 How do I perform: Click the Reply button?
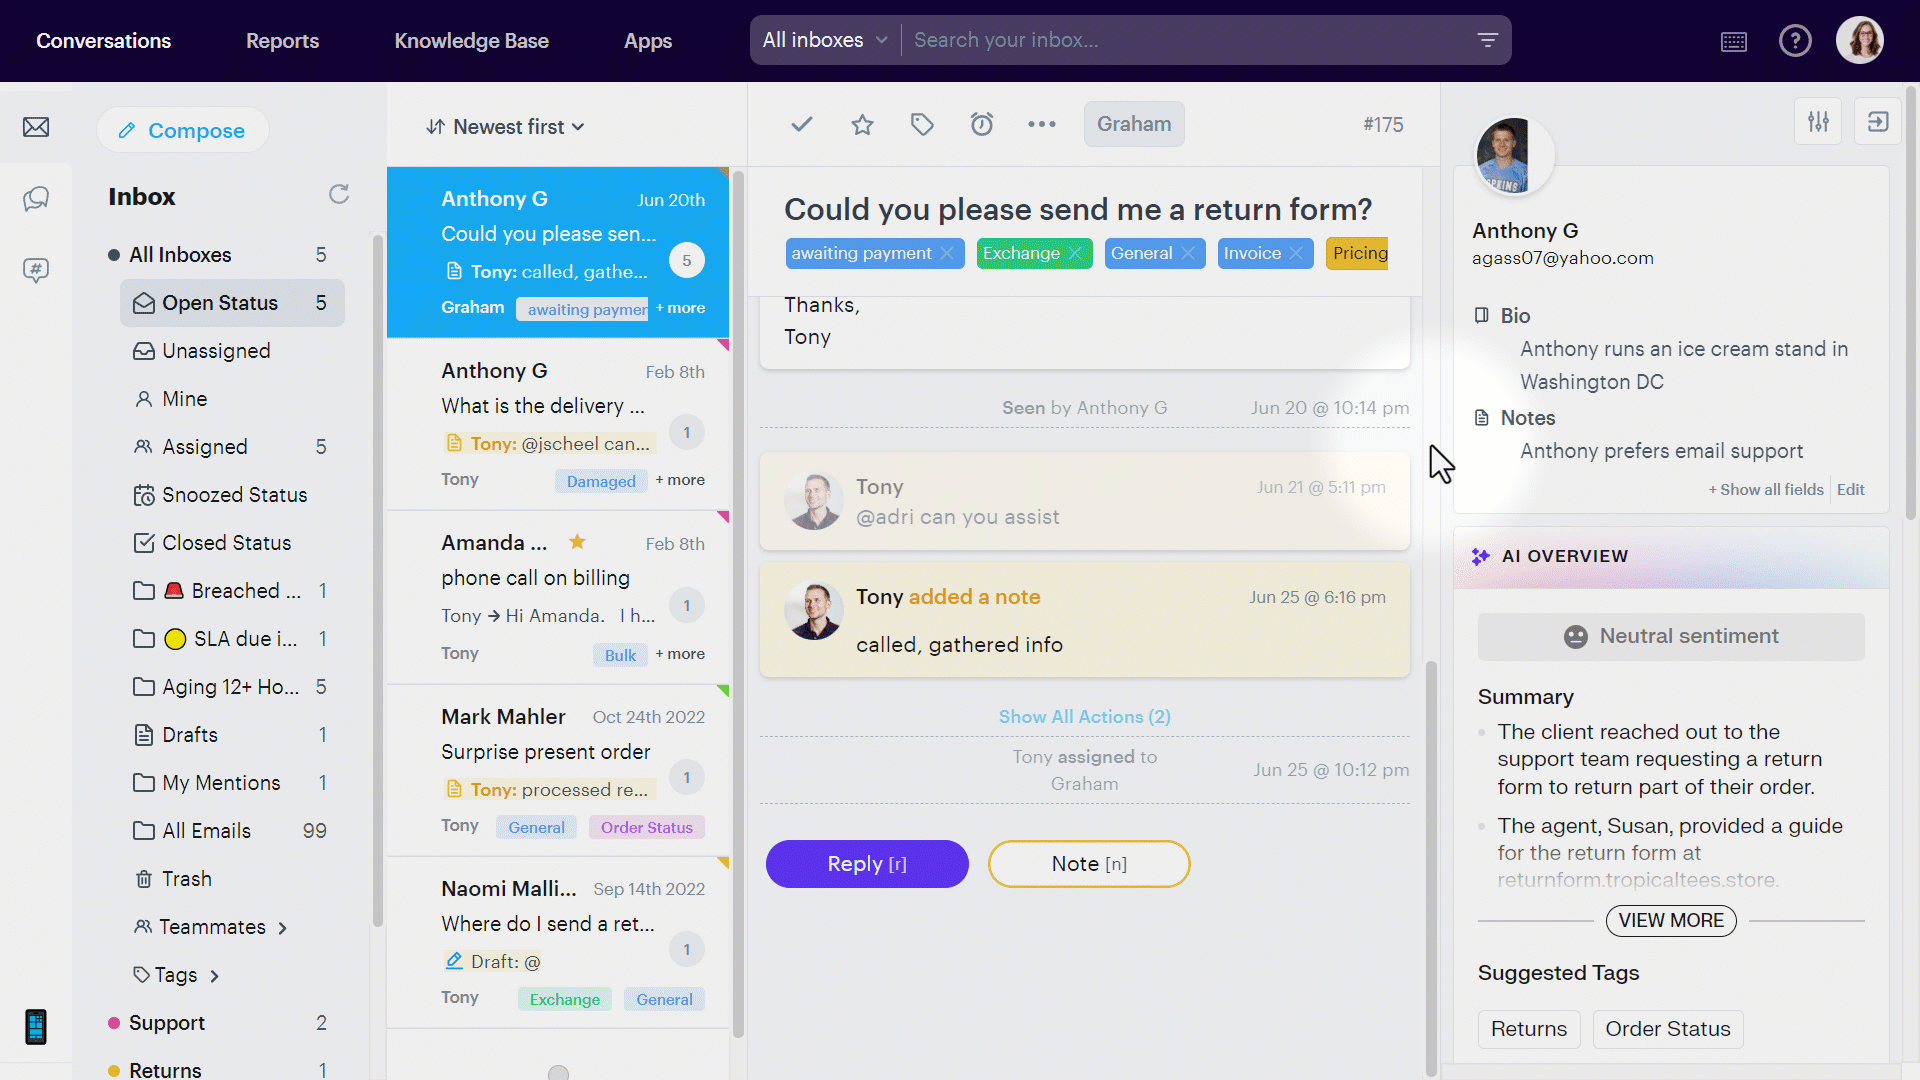[x=866, y=864]
